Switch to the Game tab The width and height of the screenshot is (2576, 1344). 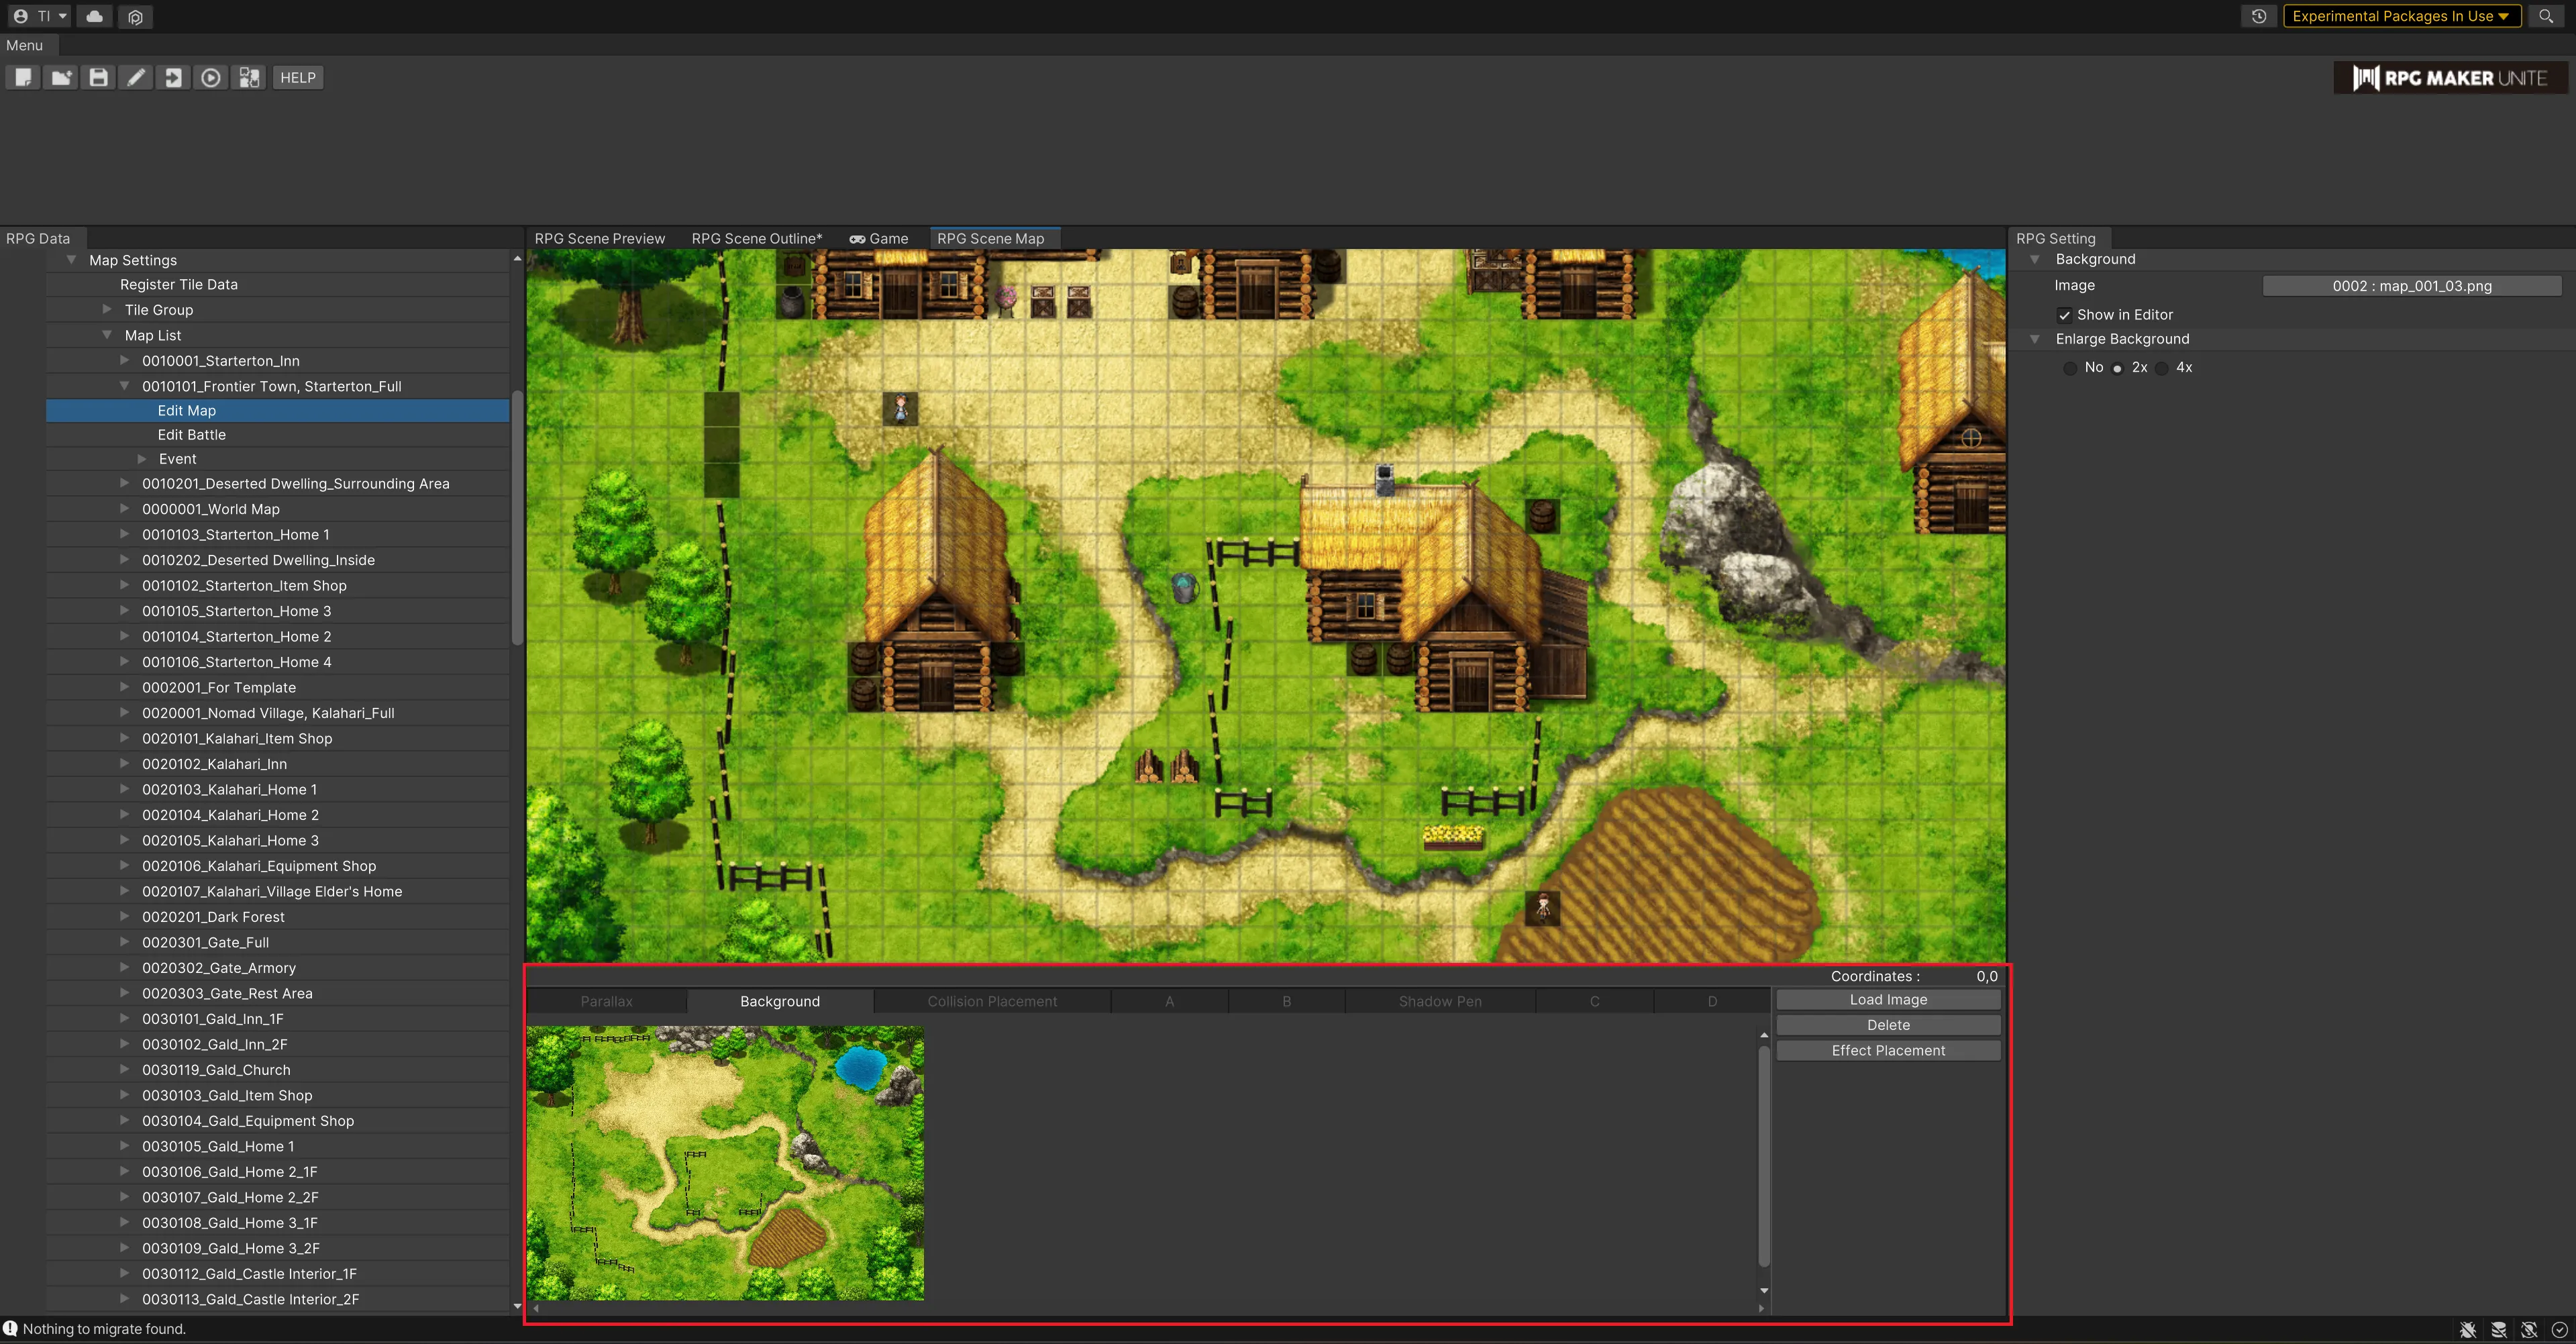(879, 239)
